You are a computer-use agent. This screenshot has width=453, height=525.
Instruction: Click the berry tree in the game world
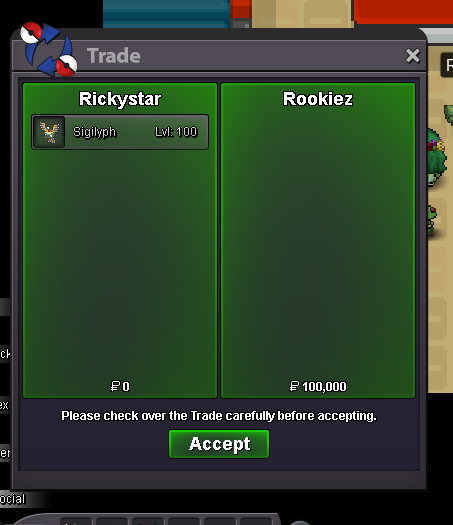(436, 157)
